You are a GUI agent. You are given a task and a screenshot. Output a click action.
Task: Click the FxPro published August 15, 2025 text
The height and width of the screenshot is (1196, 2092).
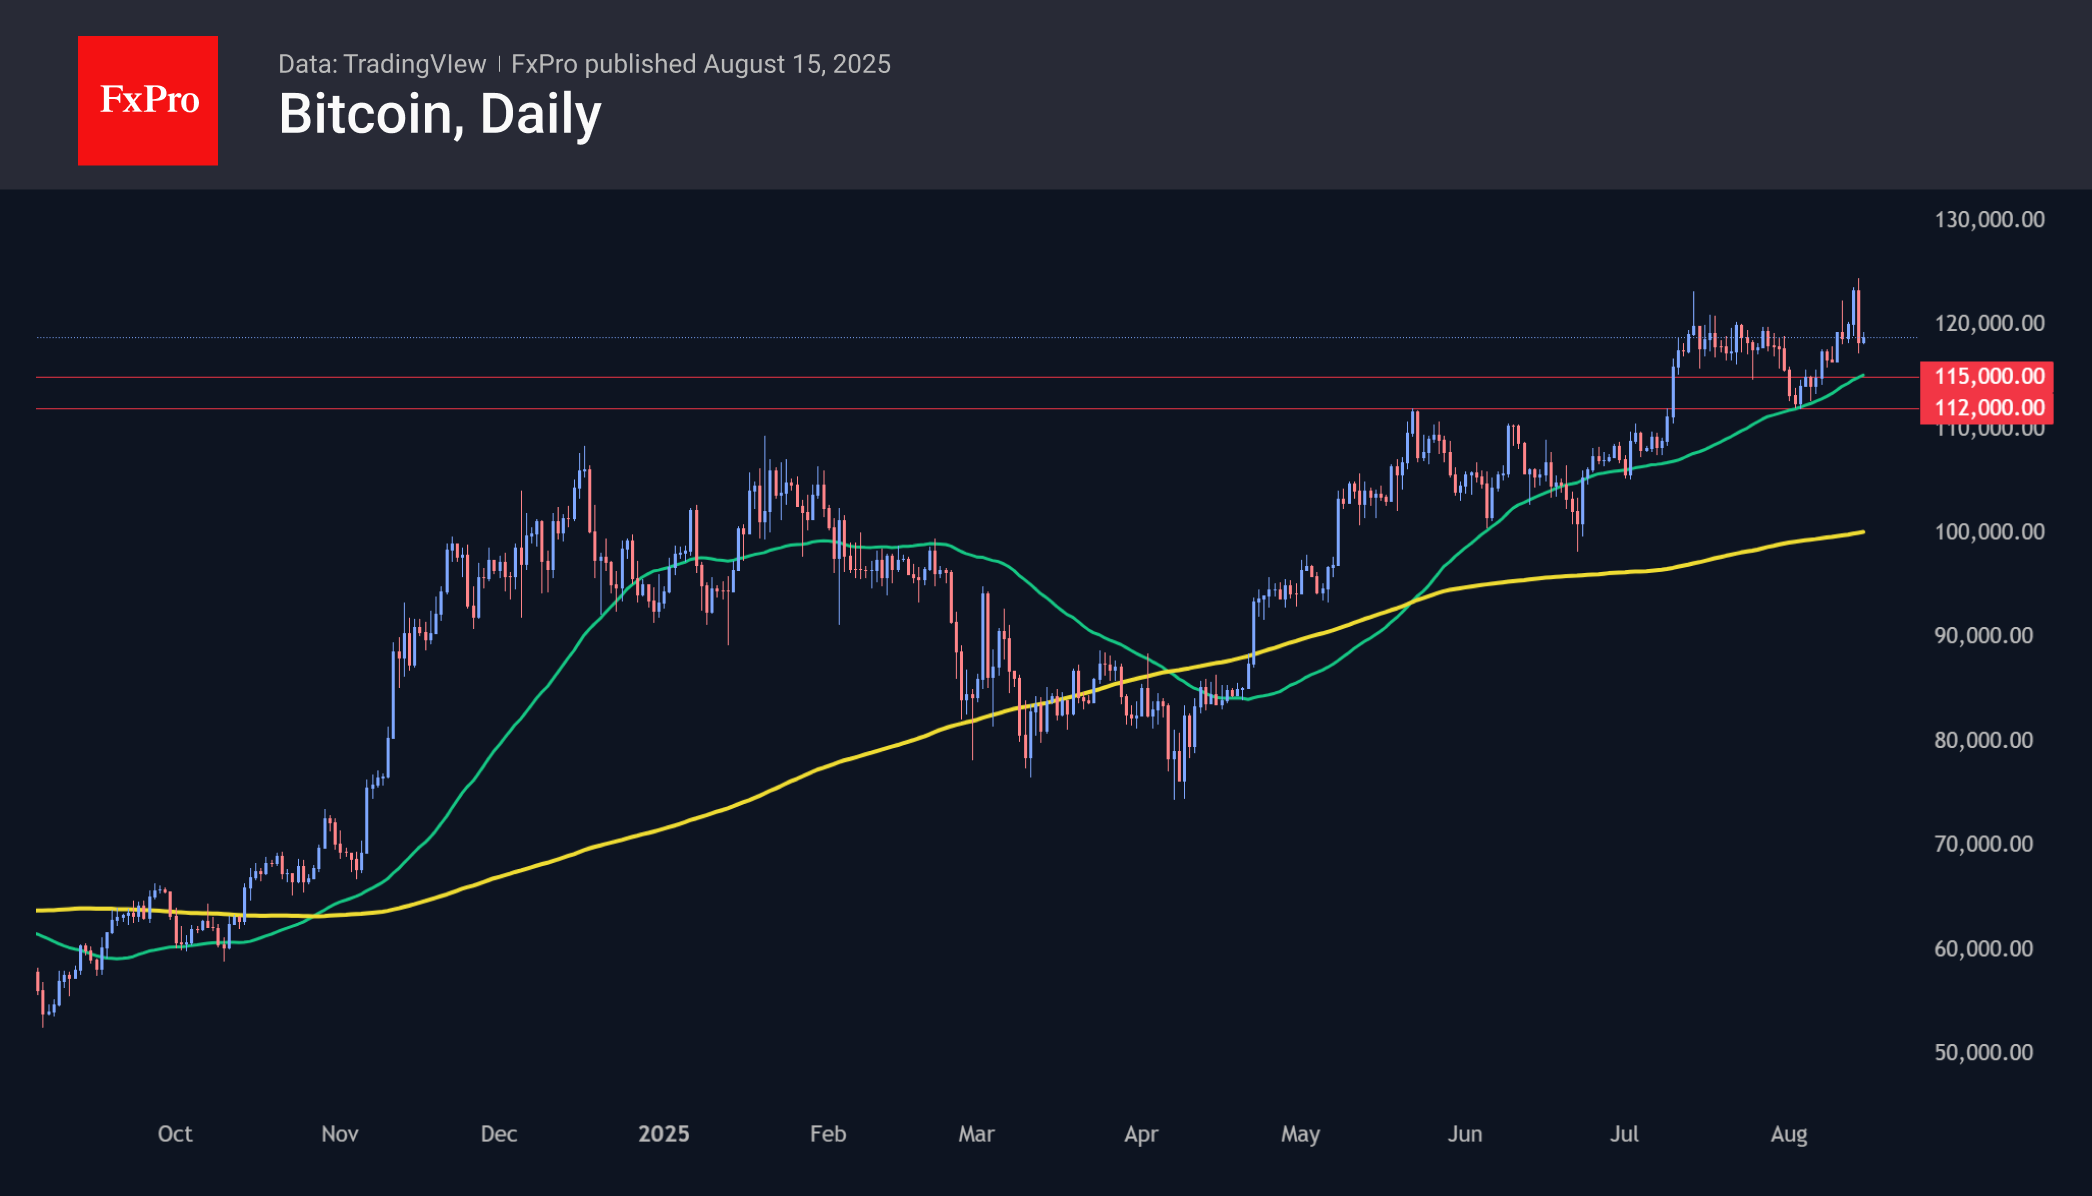point(700,64)
